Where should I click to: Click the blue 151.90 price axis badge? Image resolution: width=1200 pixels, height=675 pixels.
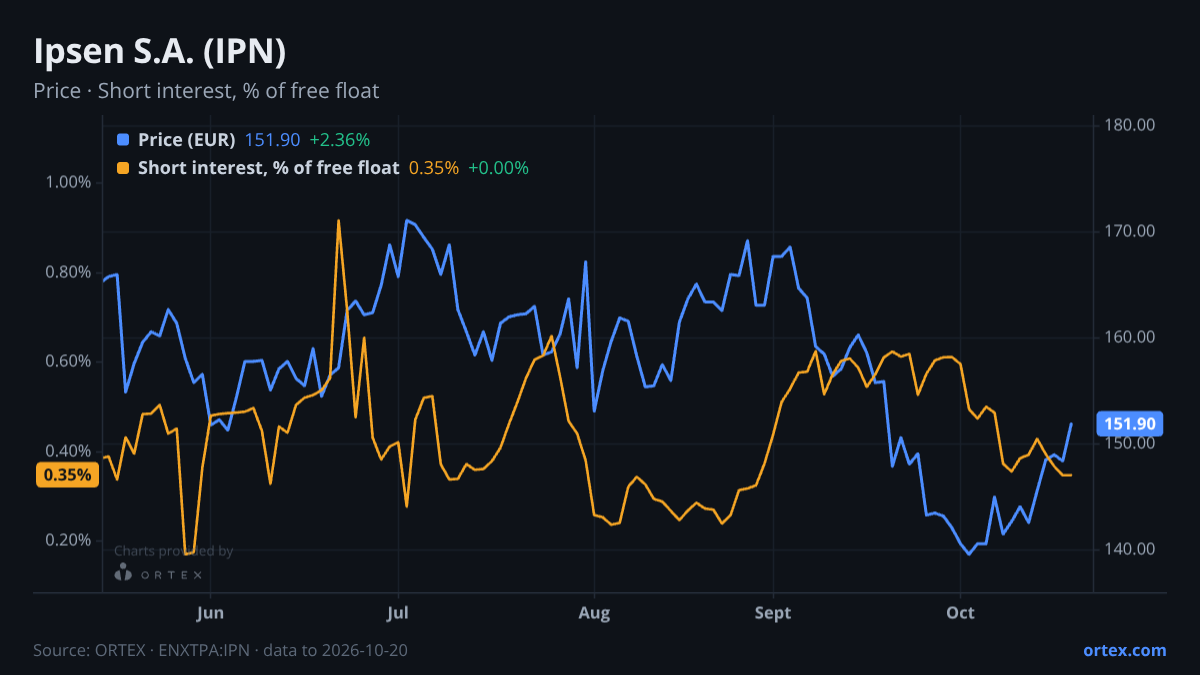tap(1130, 424)
